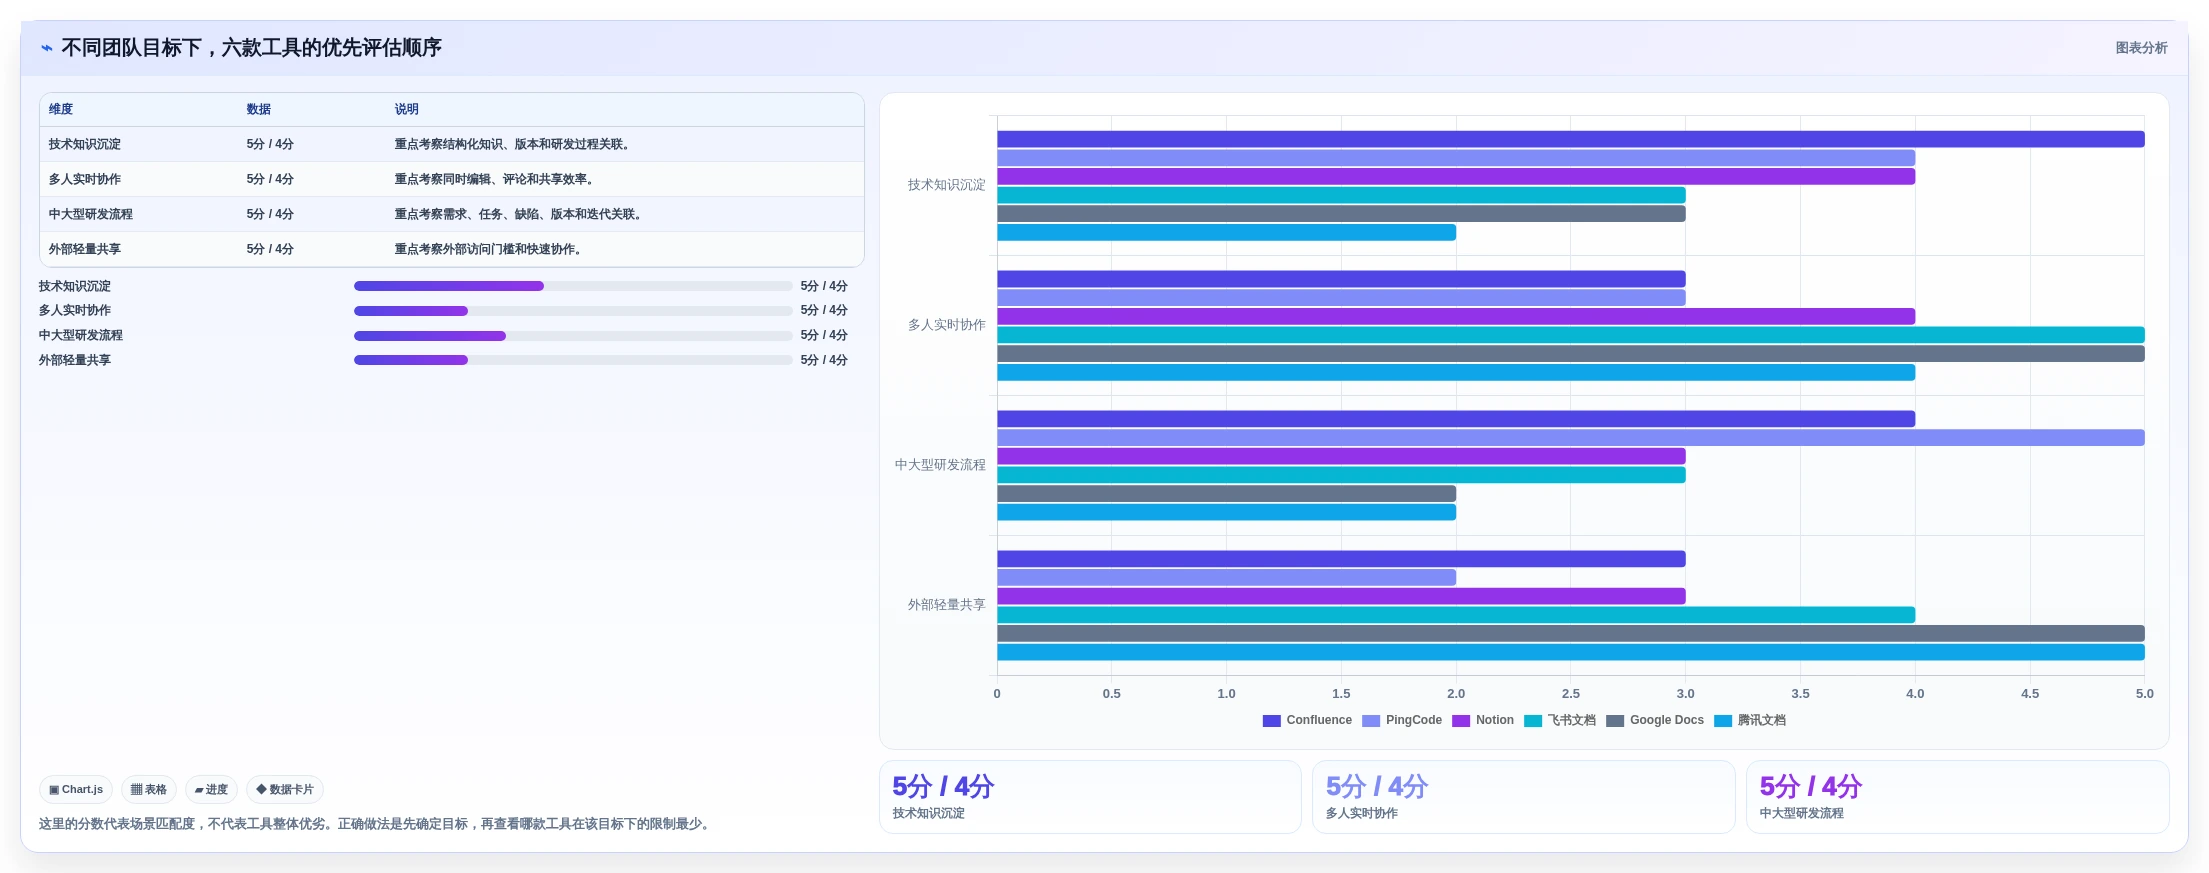Toggle the Google Docs legend swatch
This screenshot has height=873, width=2209.
coord(1615,720)
